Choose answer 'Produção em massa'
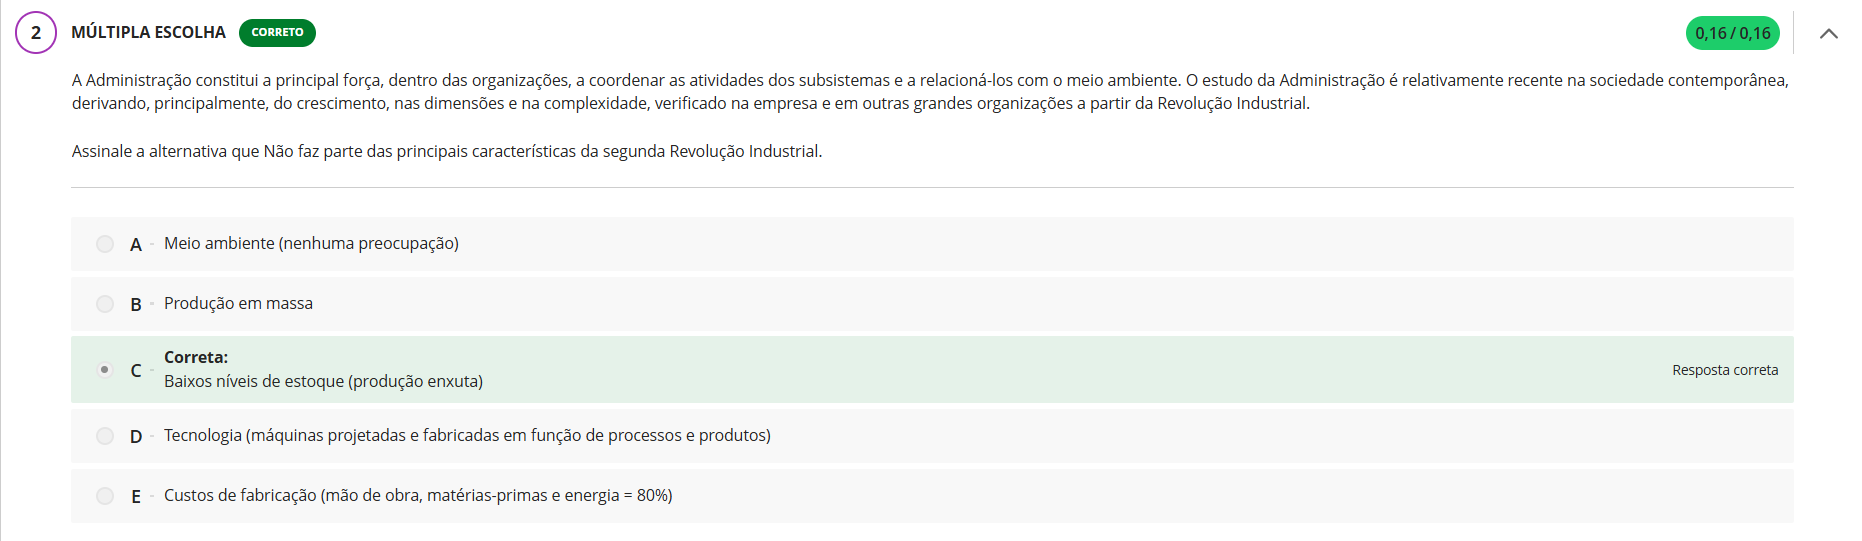The height and width of the screenshot is (541, 1862). tap(238, 304)
